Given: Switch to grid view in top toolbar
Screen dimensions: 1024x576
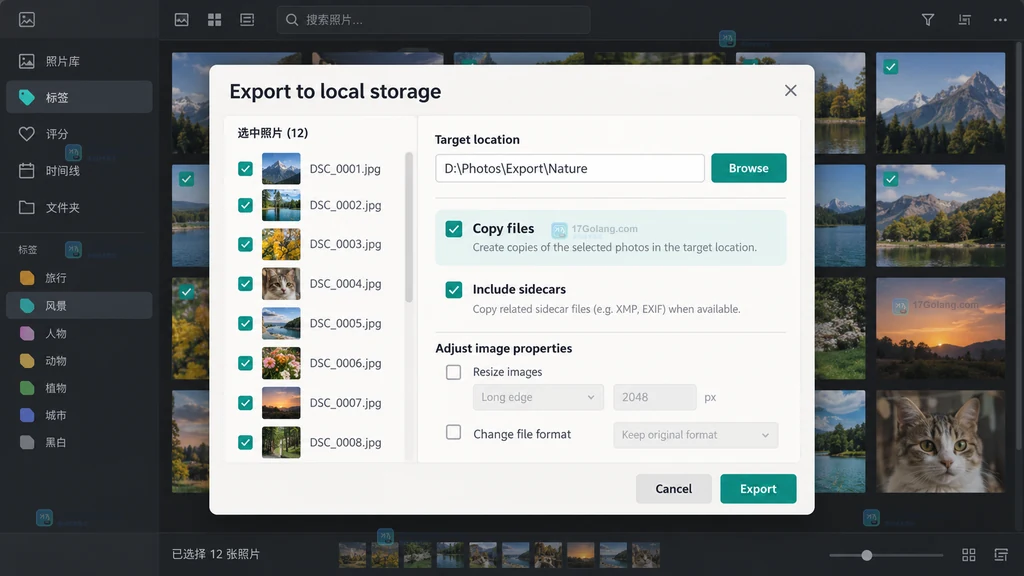Looking at the screenshot, I should pos(214,20).
